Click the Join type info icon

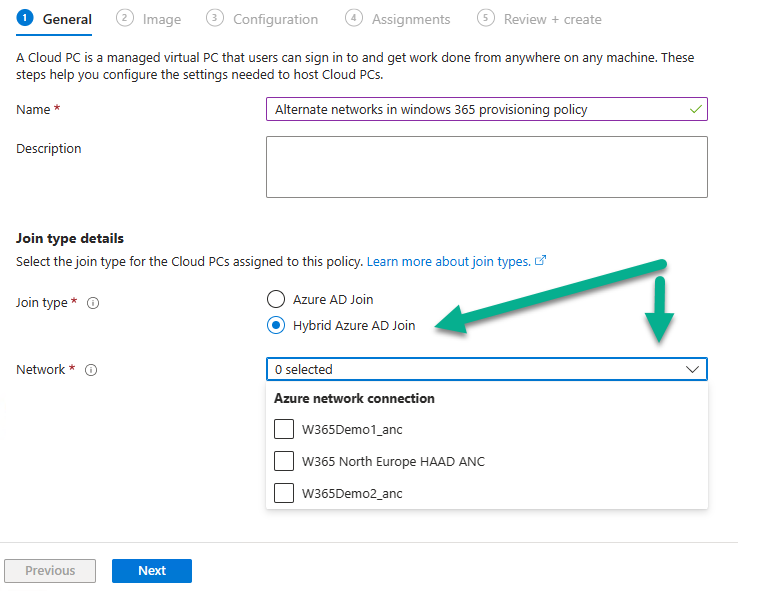click(x=93, y=303)
